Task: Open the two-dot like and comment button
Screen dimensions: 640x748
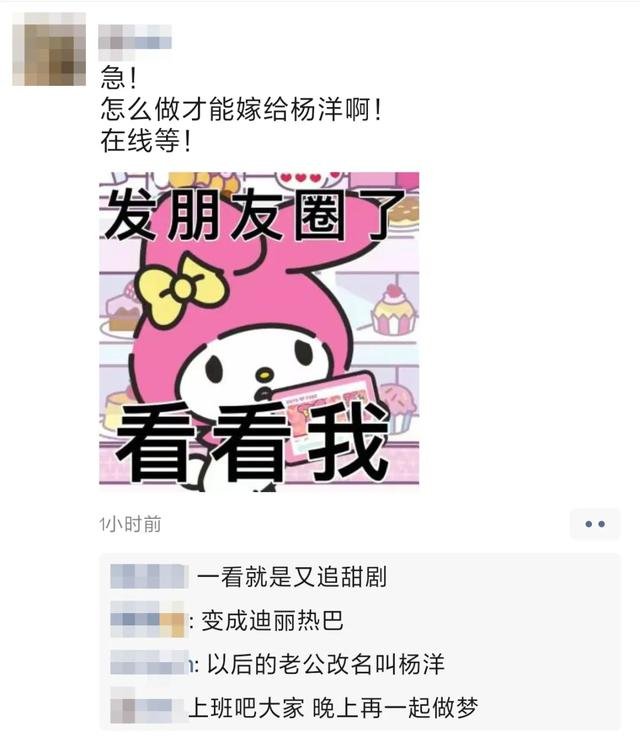Action: point(595,524)
